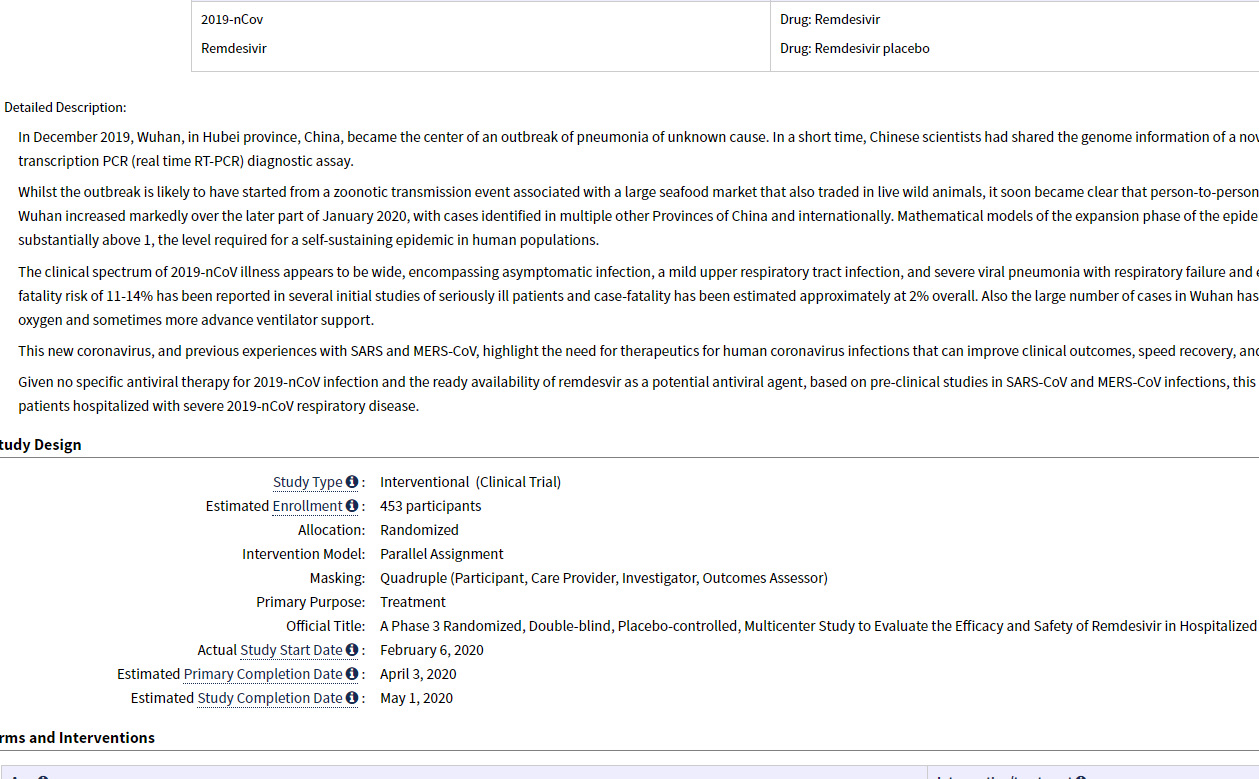
Task: Open the Study Type glossary link
Action: coord(308,482)
